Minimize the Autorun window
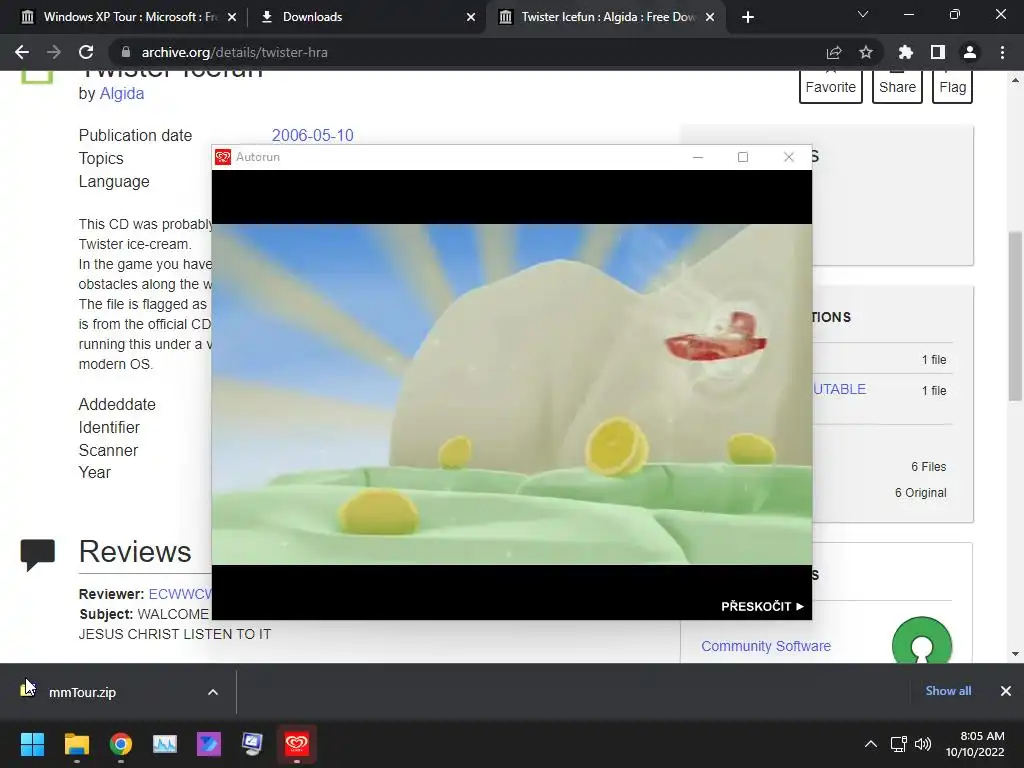The height and width of the screenshot is (768, 1024). click(x=698, y=157)
